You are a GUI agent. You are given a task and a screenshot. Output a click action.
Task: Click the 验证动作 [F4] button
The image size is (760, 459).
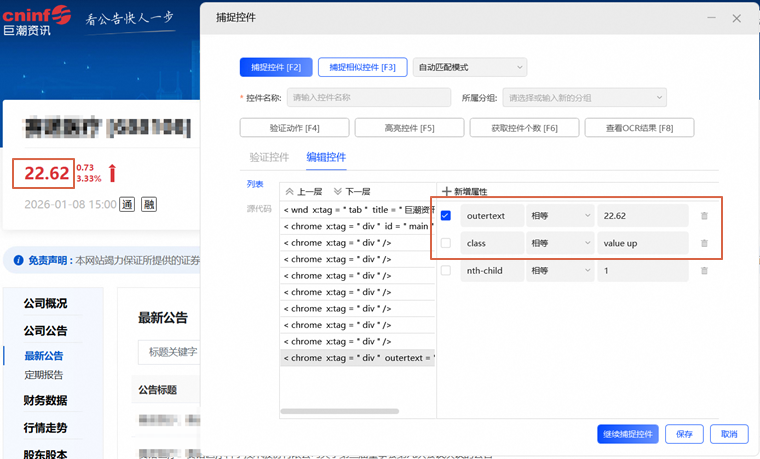pyautogui.click(x=294, y=128)
